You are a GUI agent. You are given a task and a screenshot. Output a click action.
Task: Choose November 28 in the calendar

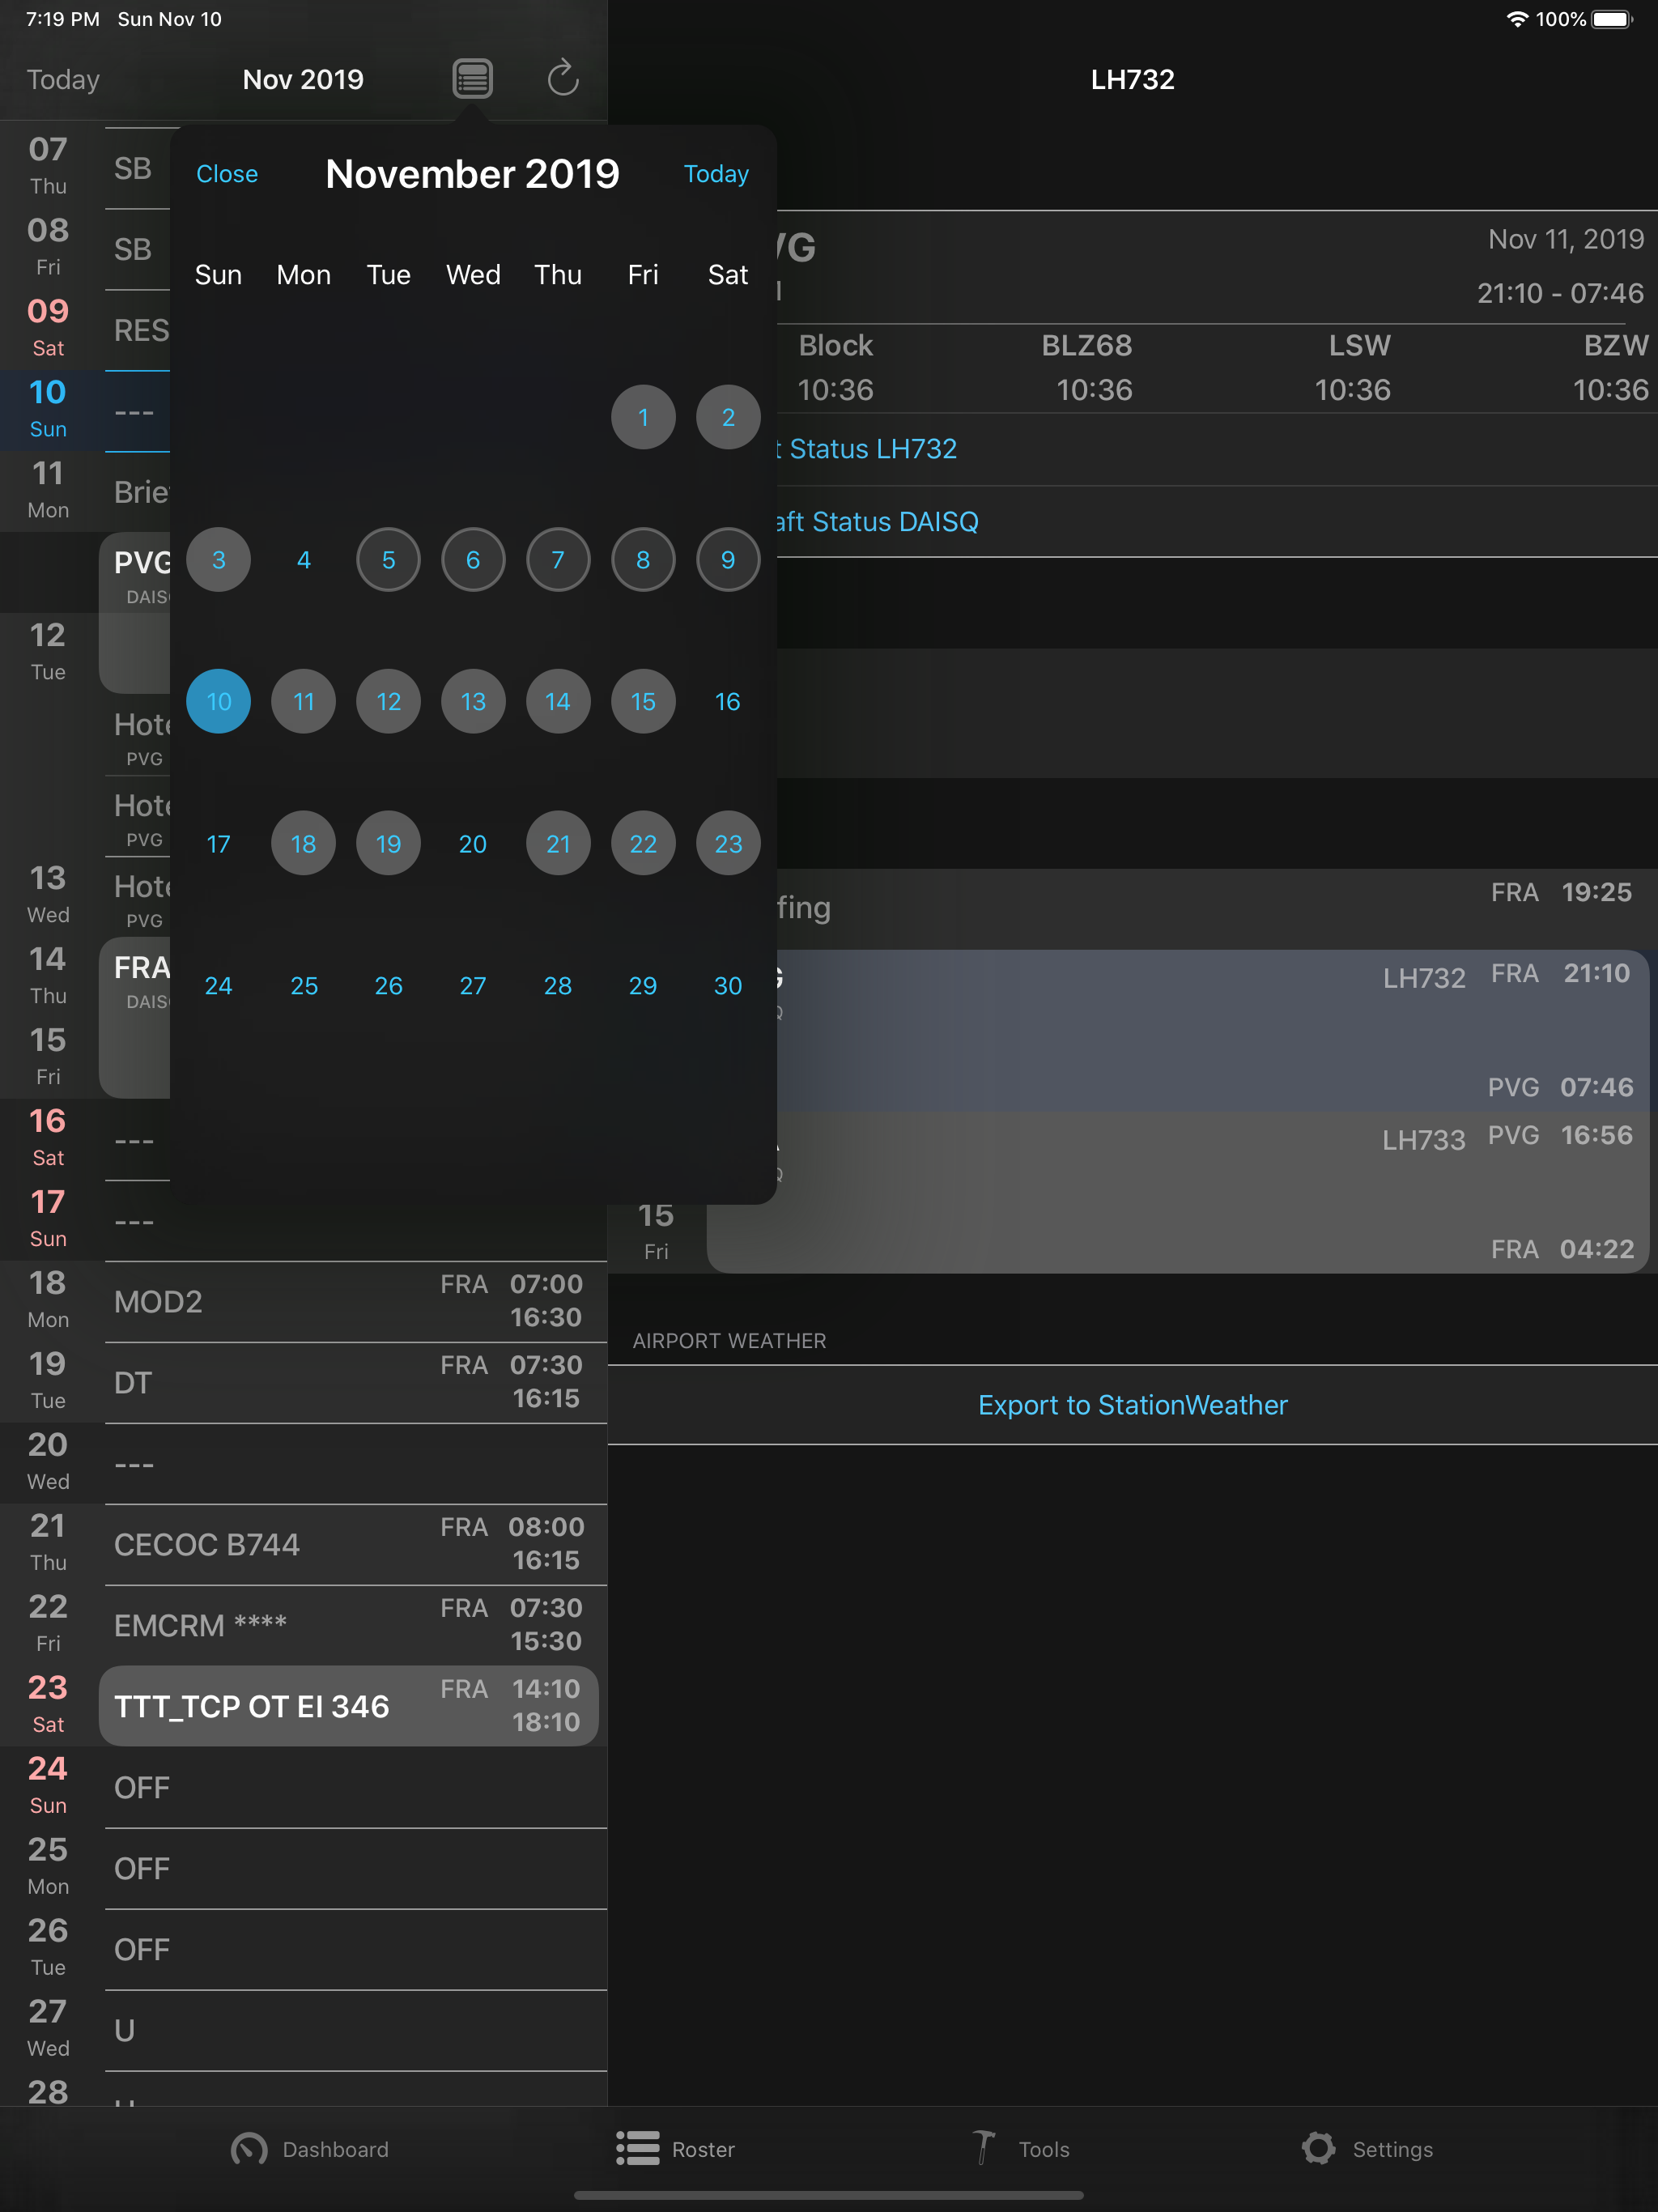tap(558, 986)
